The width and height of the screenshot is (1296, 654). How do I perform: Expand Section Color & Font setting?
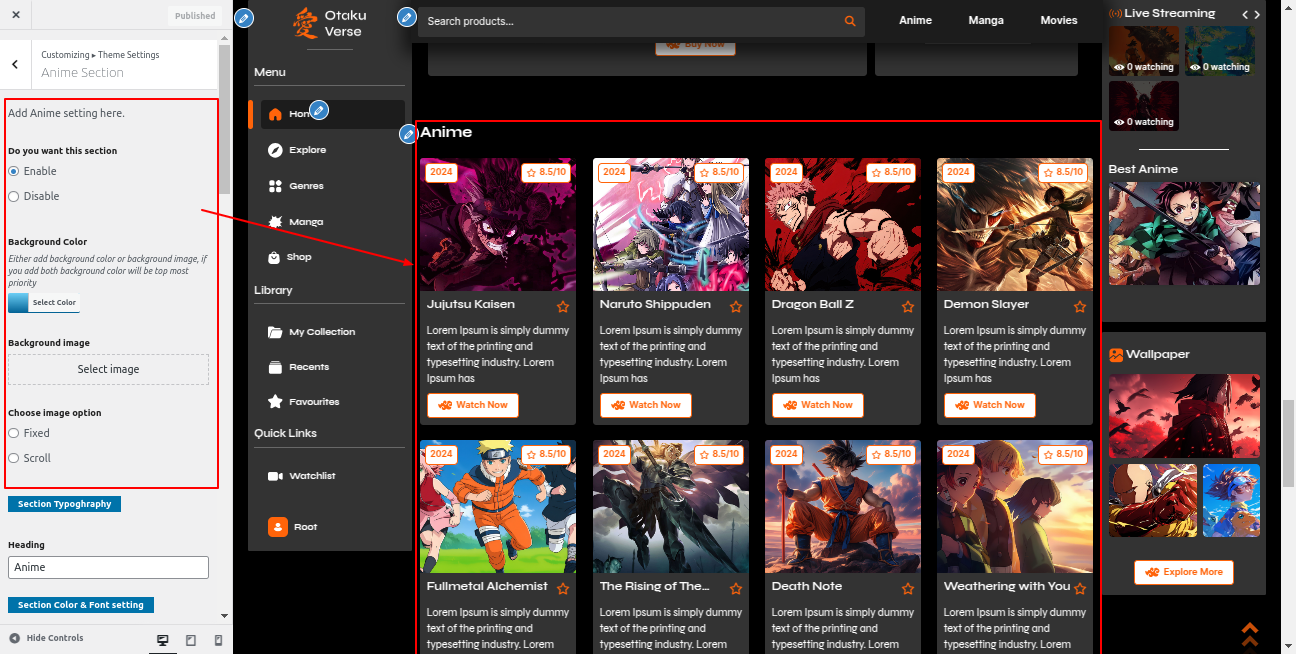[x=80, y=605]
